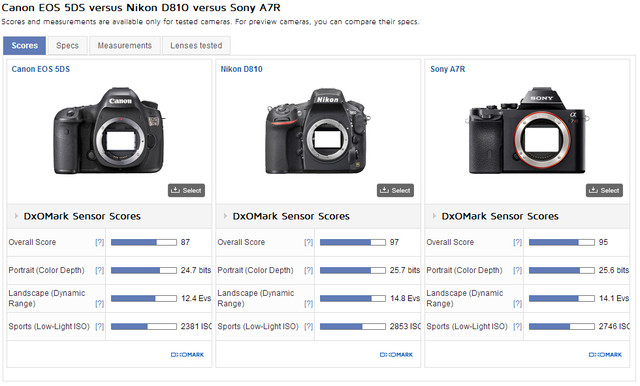Open help [?] for Canon Landscape Dynamic Range
The height and width of the screenshot is (386, 640).
point(100,304)
